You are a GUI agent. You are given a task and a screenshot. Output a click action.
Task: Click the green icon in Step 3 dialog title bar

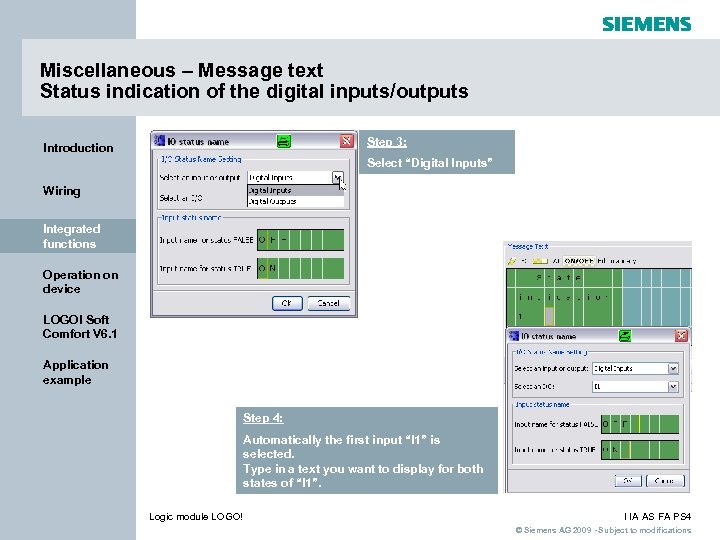pos(284,141)
